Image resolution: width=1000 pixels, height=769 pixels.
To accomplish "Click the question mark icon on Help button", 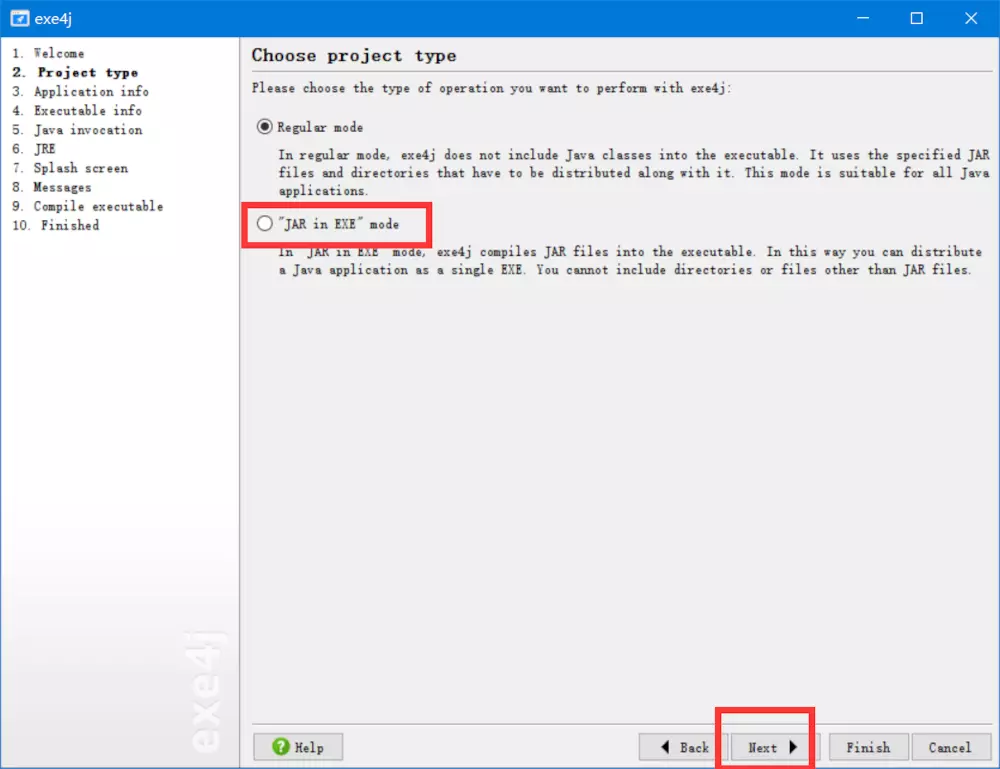I will (x=281, y=747).
